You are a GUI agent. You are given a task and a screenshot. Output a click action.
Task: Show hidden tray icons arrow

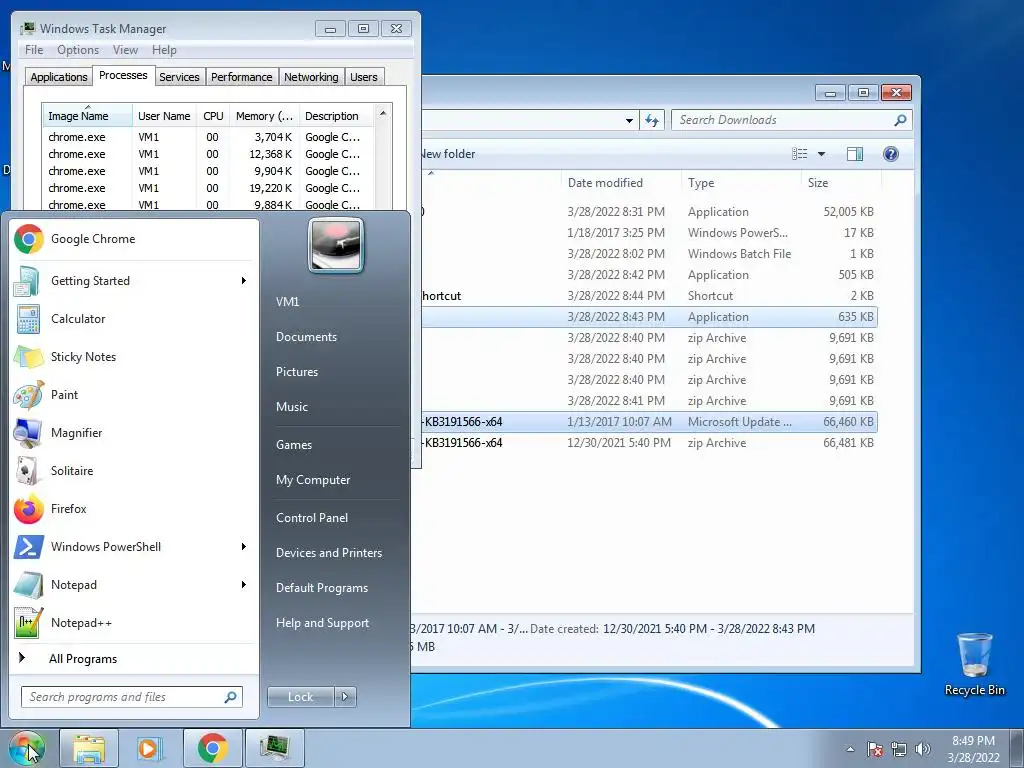(x=850, y=750)
